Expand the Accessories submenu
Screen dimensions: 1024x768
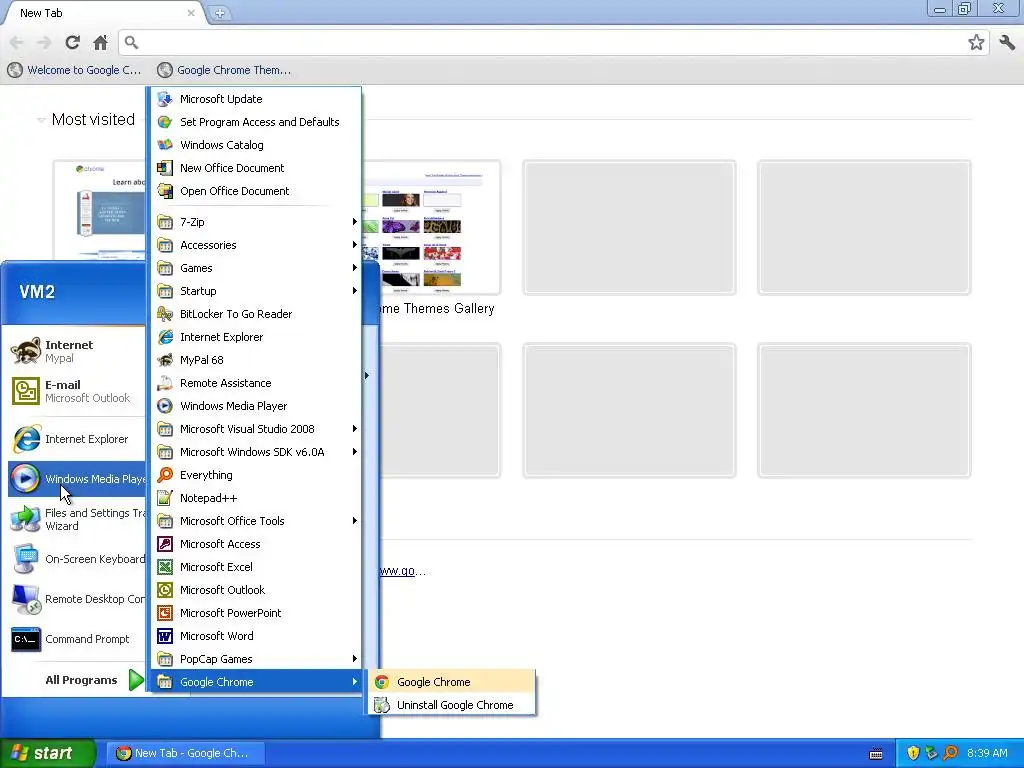click(x=256, y=245)
